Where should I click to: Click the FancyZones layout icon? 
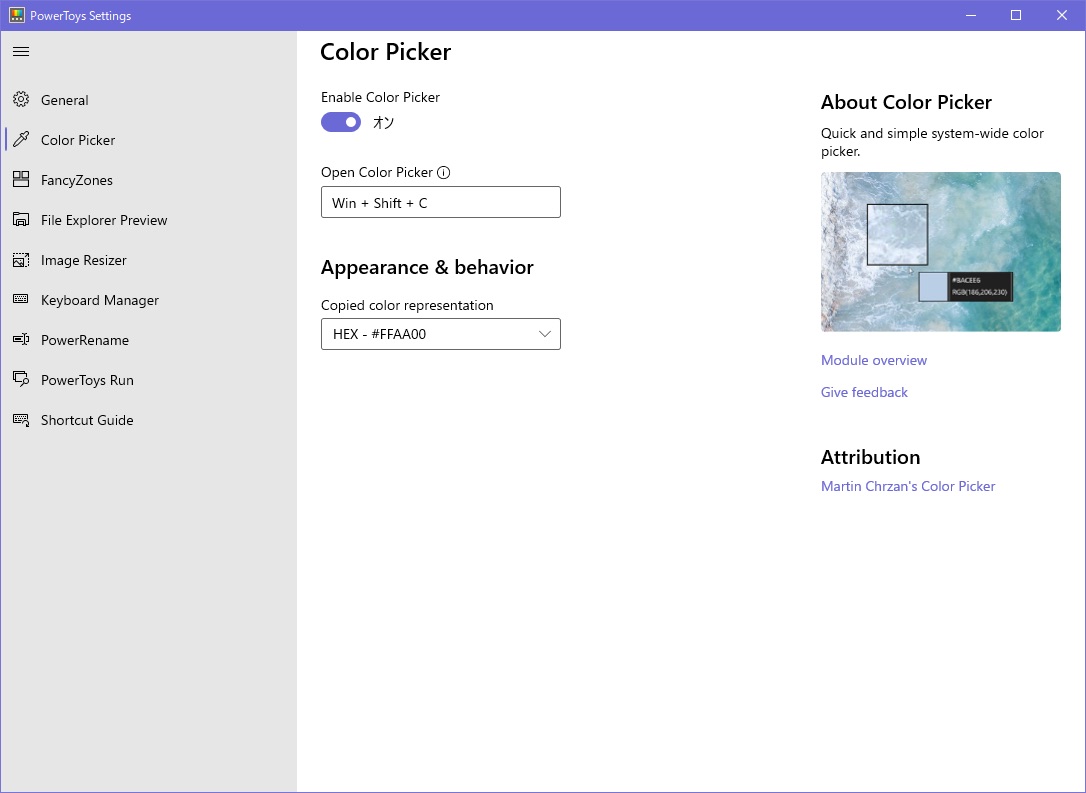[21, 180]
